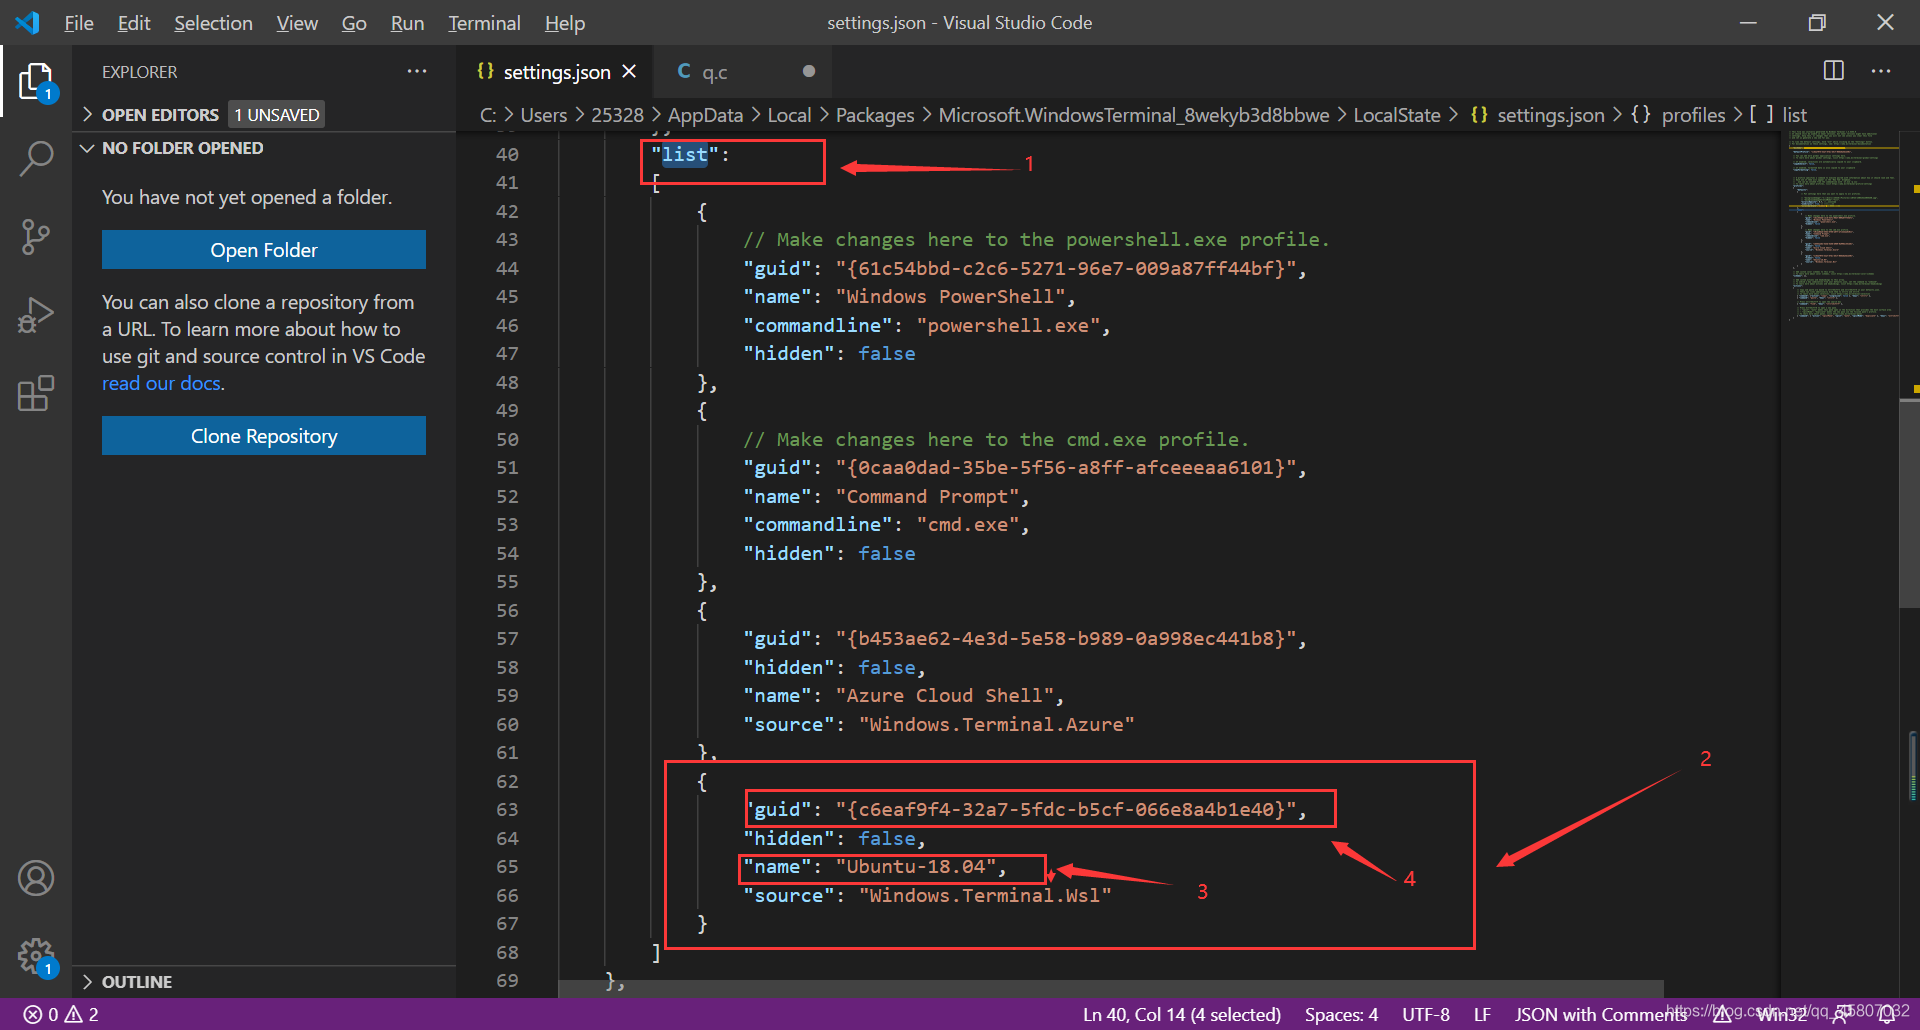Open the Manage gear icon
Viewport: 1920px width, 1030px height.
tap(36, 956)
